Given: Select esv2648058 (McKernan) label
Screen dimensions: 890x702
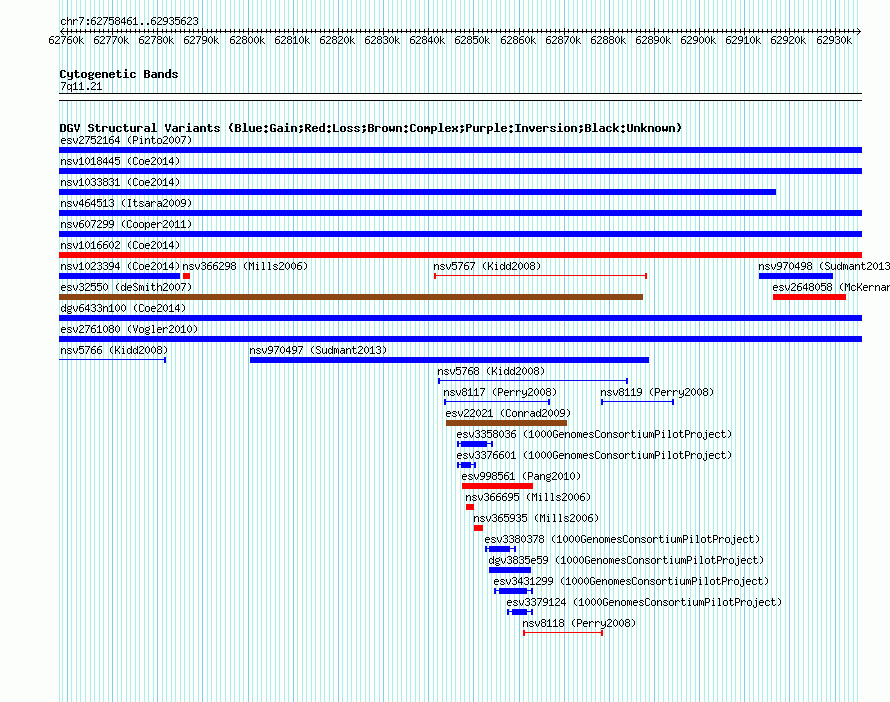Looking at the screenshot, I should tap(831, 287).
